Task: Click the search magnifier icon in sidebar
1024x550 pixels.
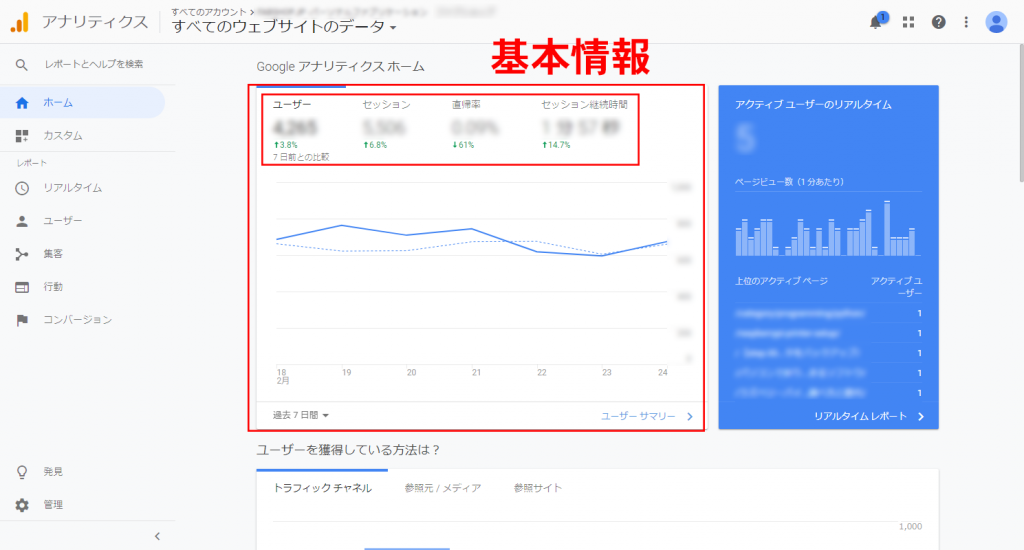Action: click(22, 65)
